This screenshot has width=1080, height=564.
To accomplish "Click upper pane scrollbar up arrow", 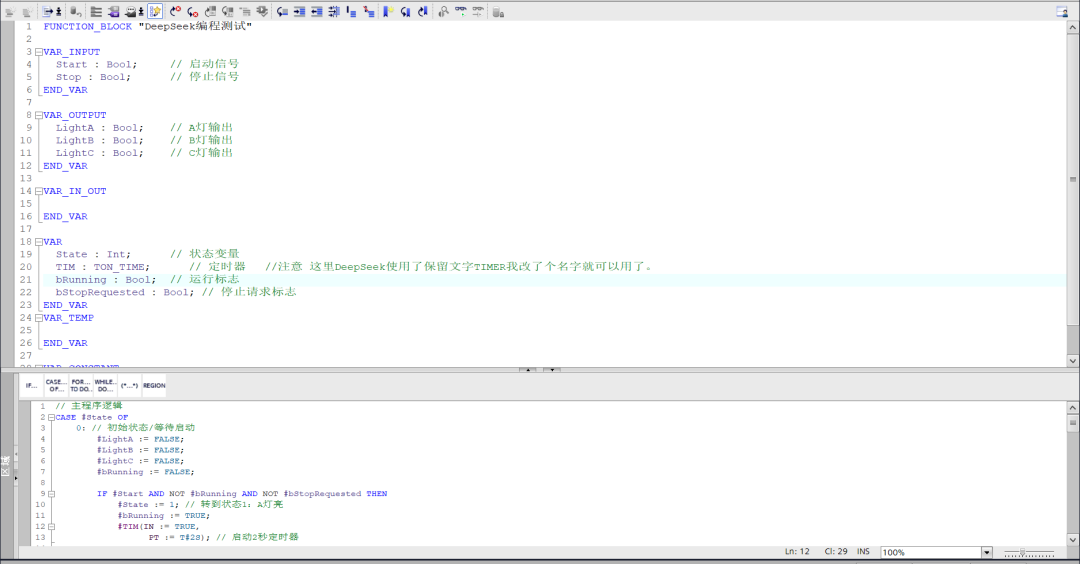I will 1072,28.
